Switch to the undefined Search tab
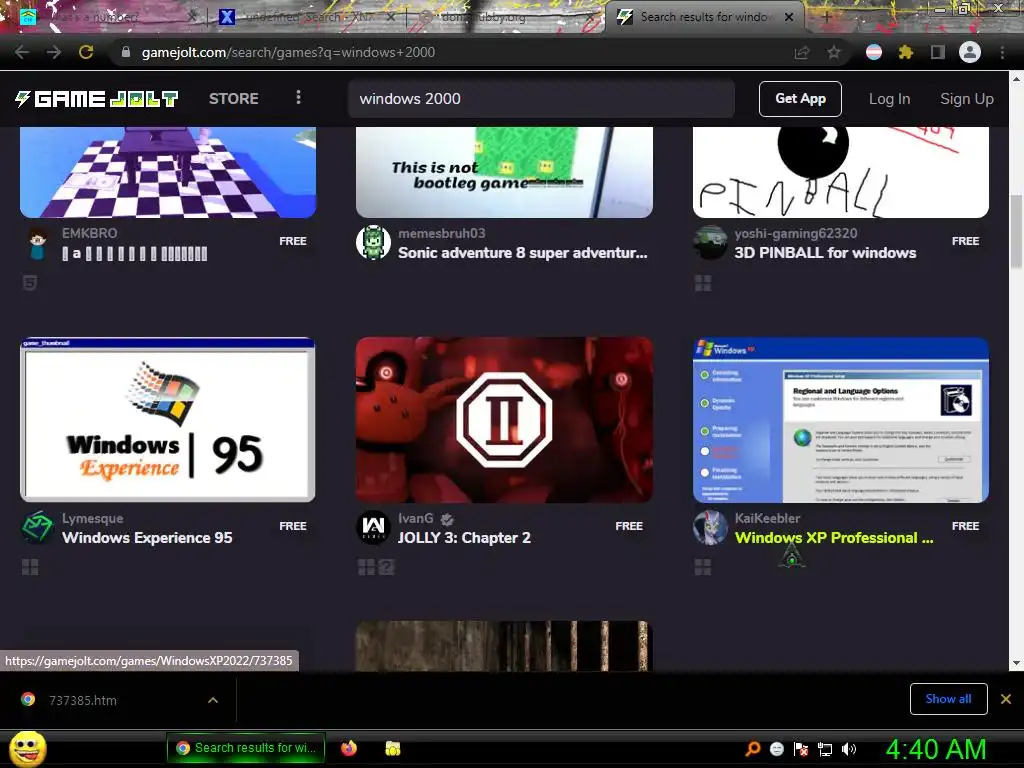The image size is (1024, 768). (x=308, y=17)
